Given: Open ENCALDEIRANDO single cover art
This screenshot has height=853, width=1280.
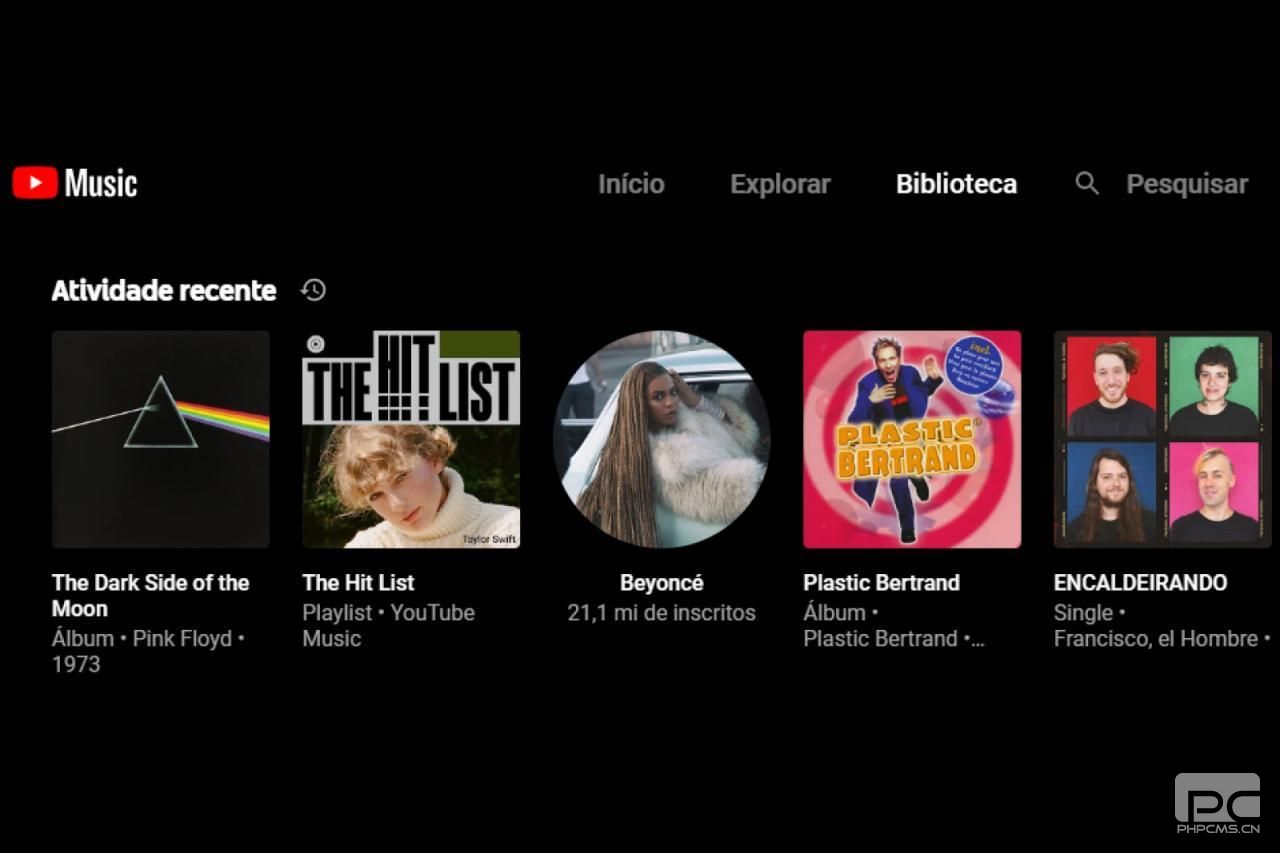Looking at the screenshot, I should tap(1163, 439).
